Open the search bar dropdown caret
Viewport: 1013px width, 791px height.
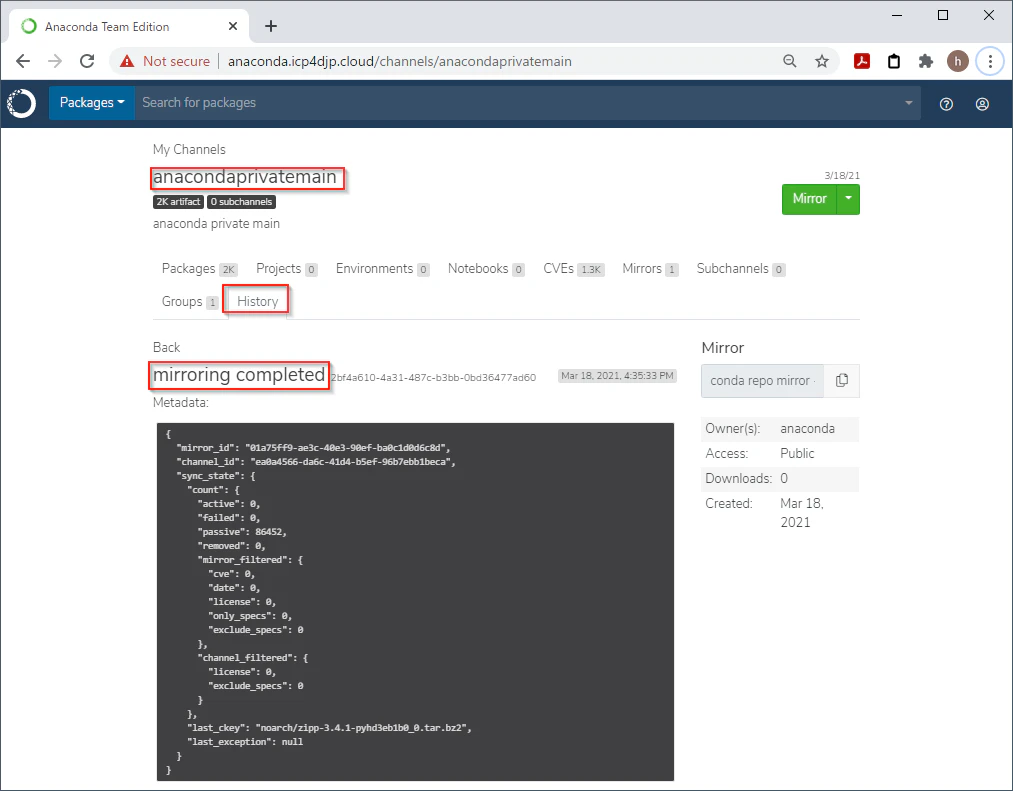pos(908,103)
